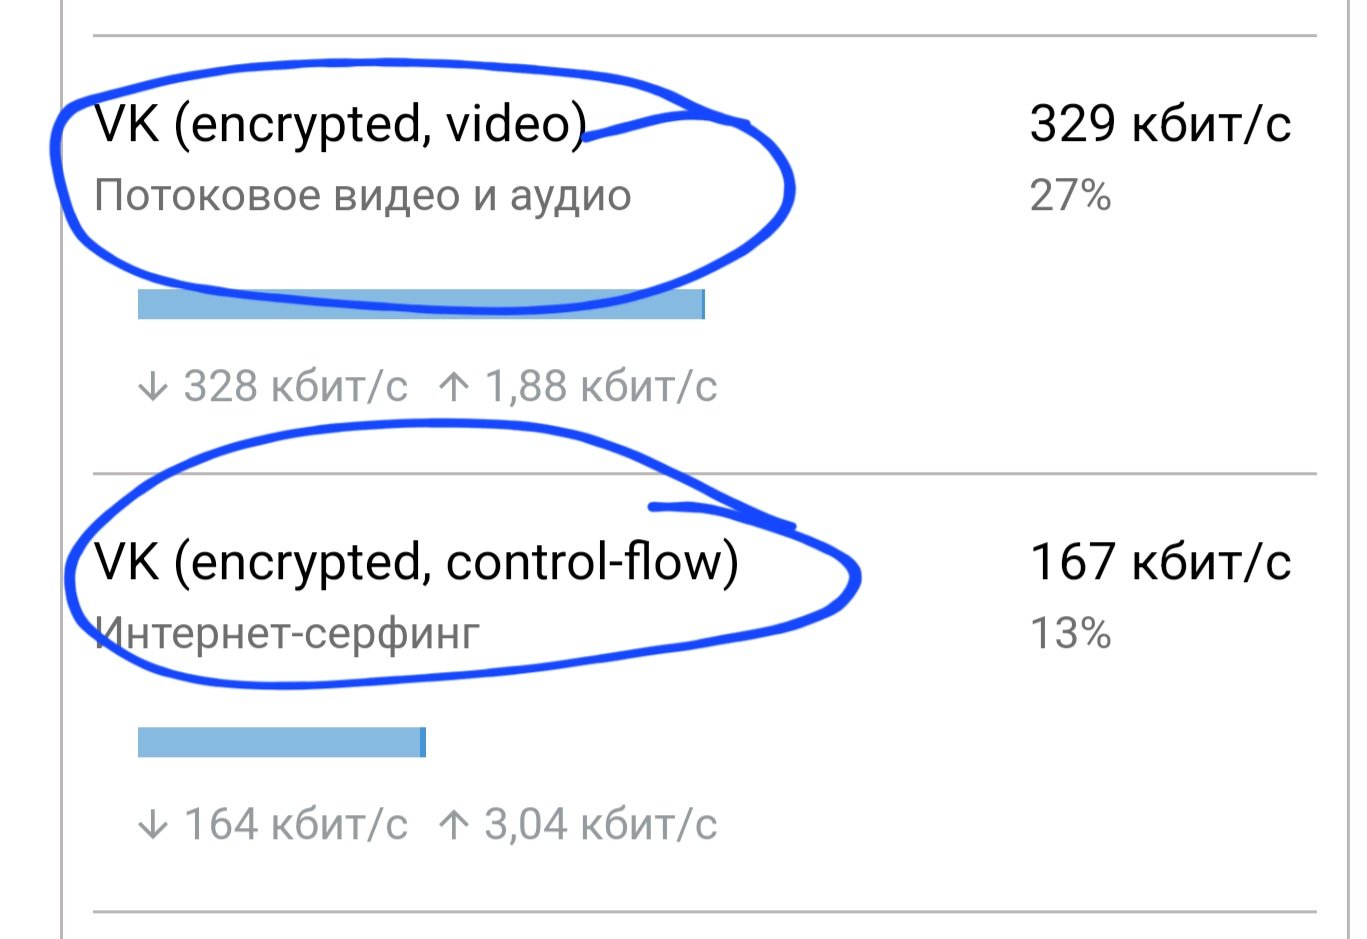Click the dark end marker of control-flow bar
Image resolution: width=1367 pixels, height=939 pixels.
click(x=423, y=742)
